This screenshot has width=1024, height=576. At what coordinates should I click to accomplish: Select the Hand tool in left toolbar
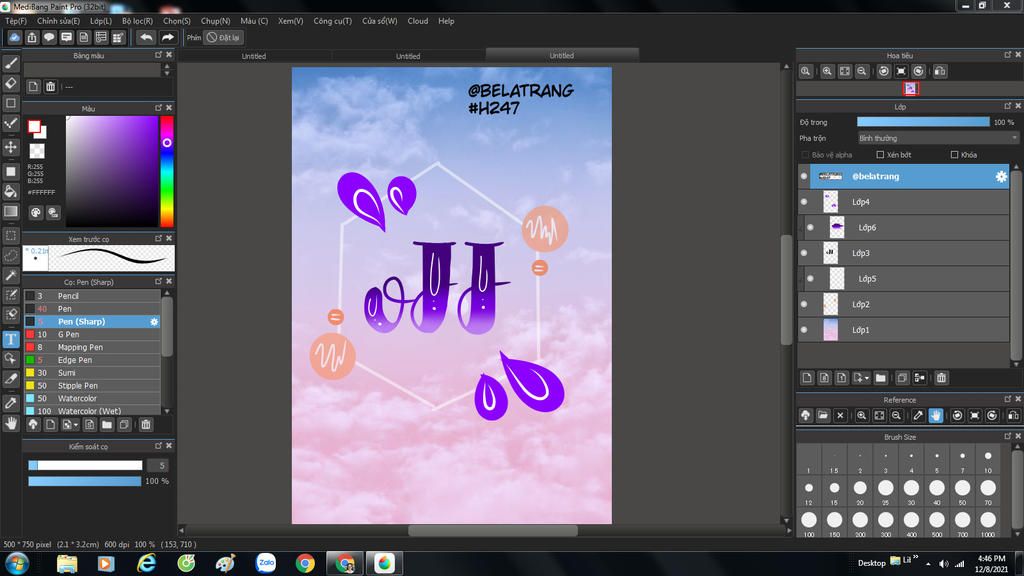click(11, 424)
